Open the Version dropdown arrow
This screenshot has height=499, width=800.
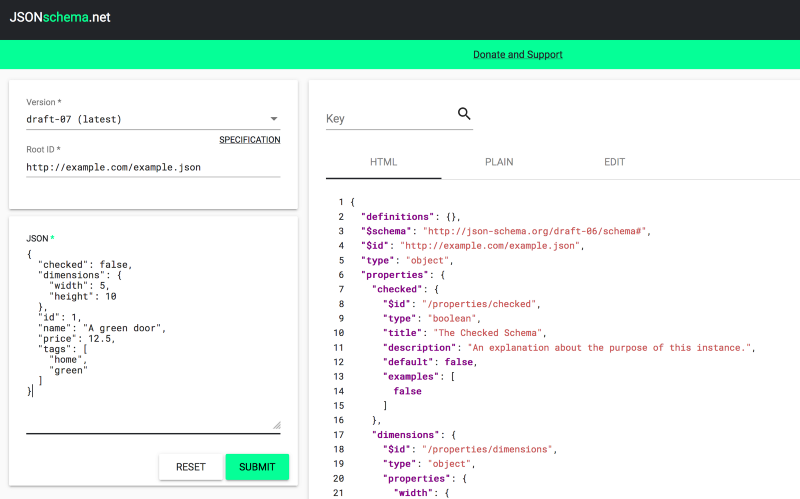(274, 119)
